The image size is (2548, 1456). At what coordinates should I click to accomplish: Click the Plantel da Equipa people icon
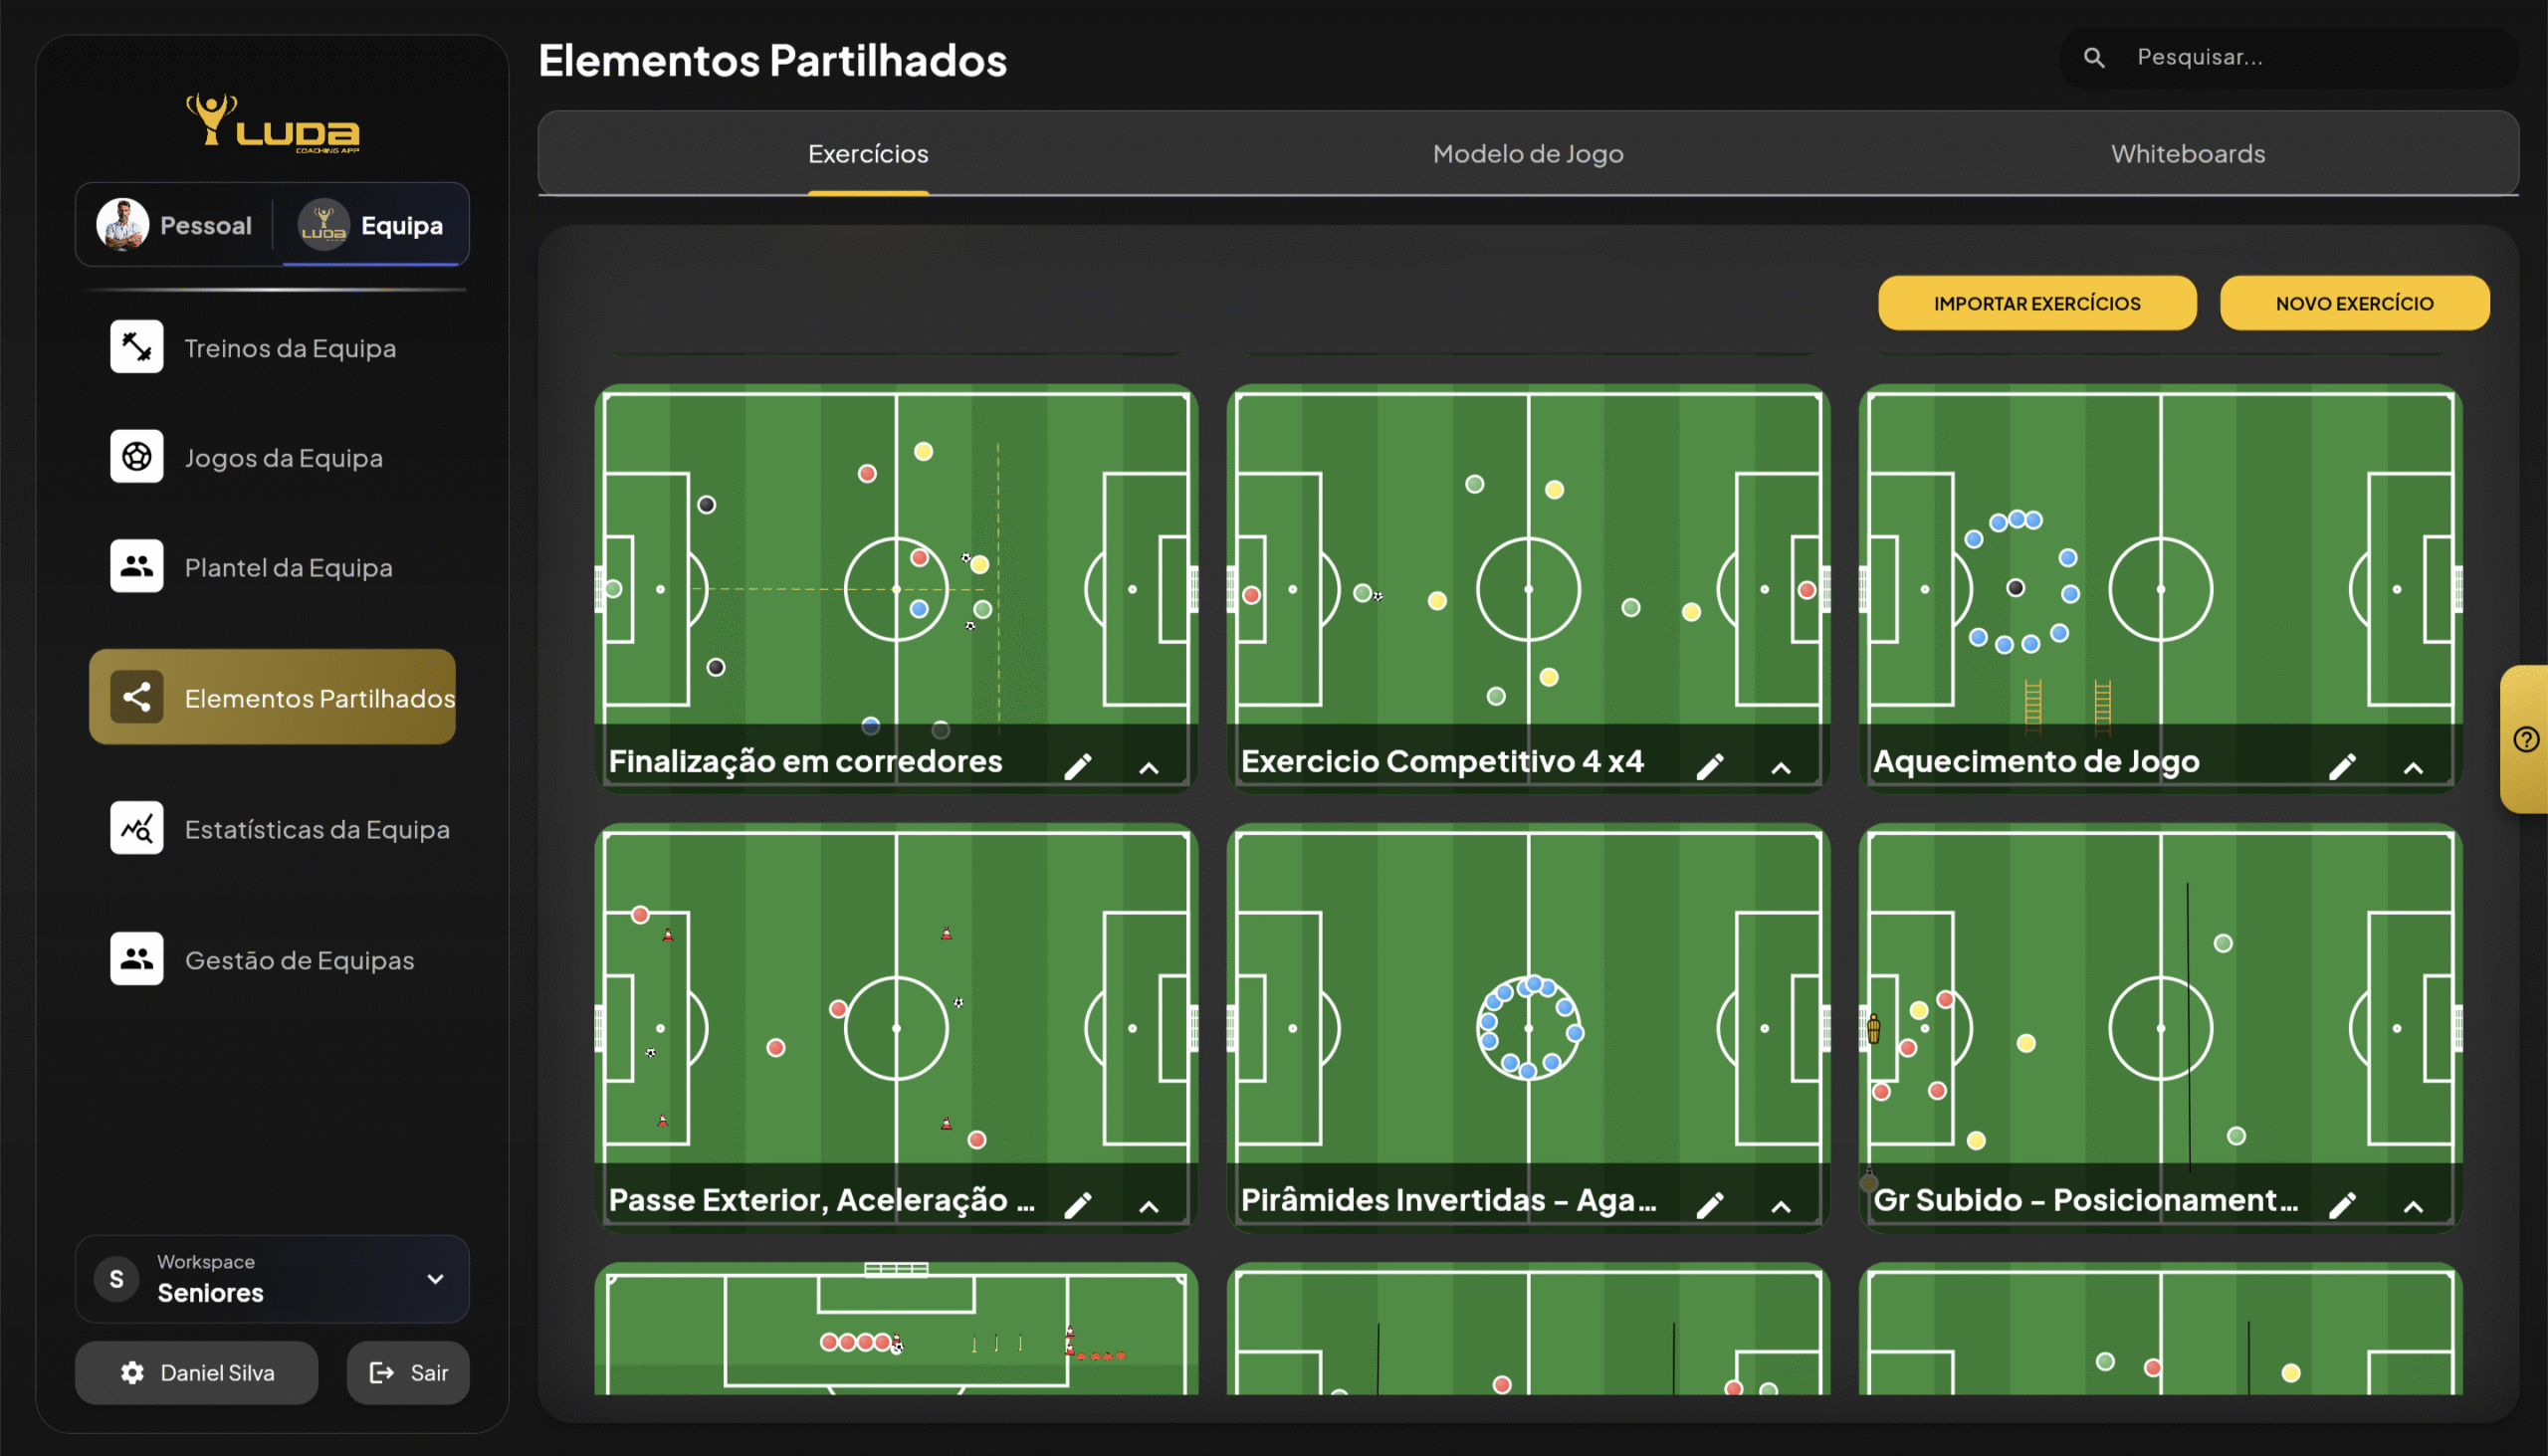pos(136,567)
